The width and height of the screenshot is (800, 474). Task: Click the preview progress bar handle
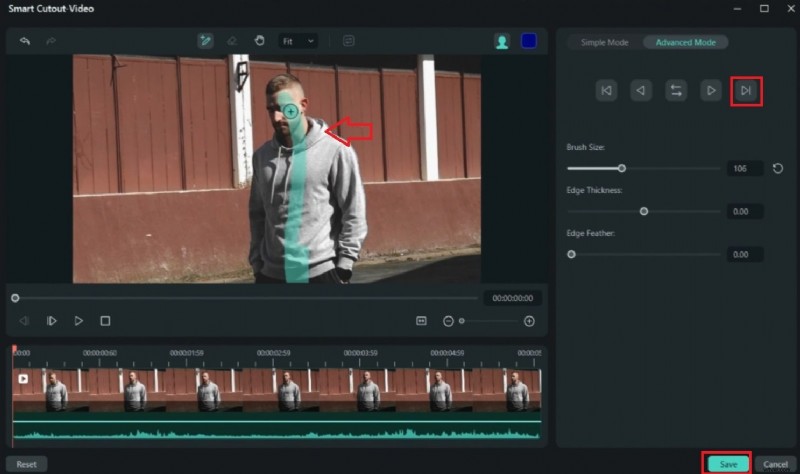(15, 298)
